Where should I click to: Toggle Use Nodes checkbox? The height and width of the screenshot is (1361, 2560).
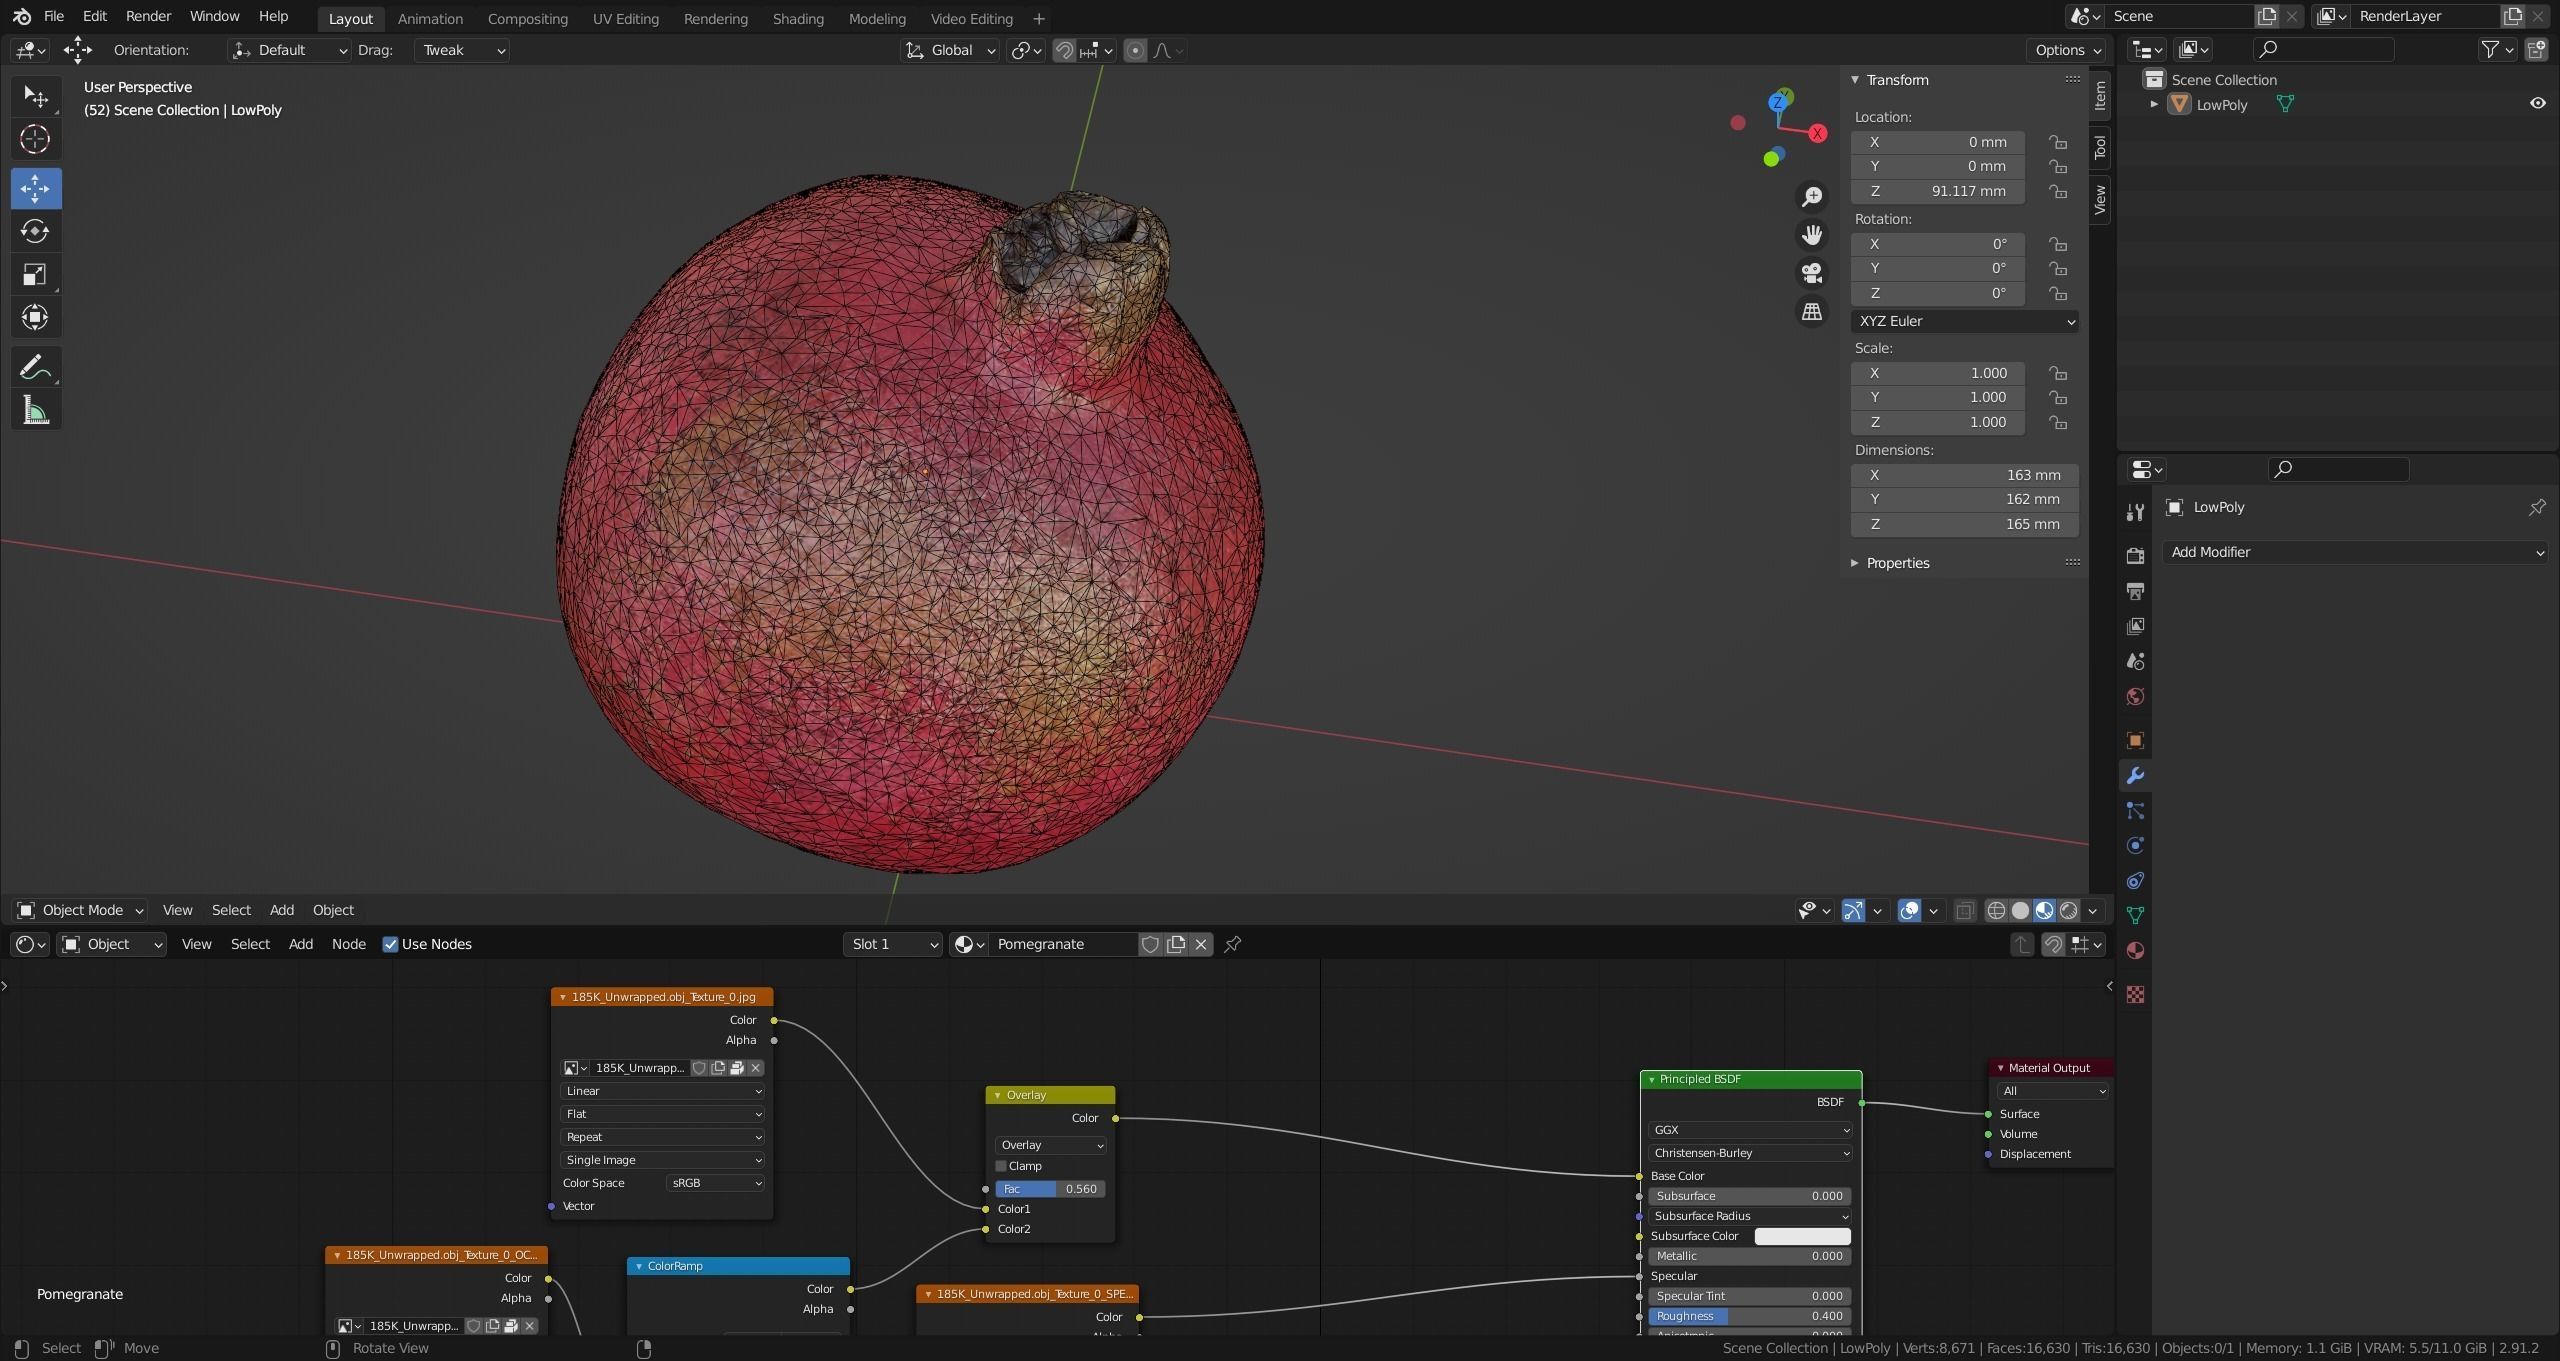pyautogui.click(x=390, y=944)
